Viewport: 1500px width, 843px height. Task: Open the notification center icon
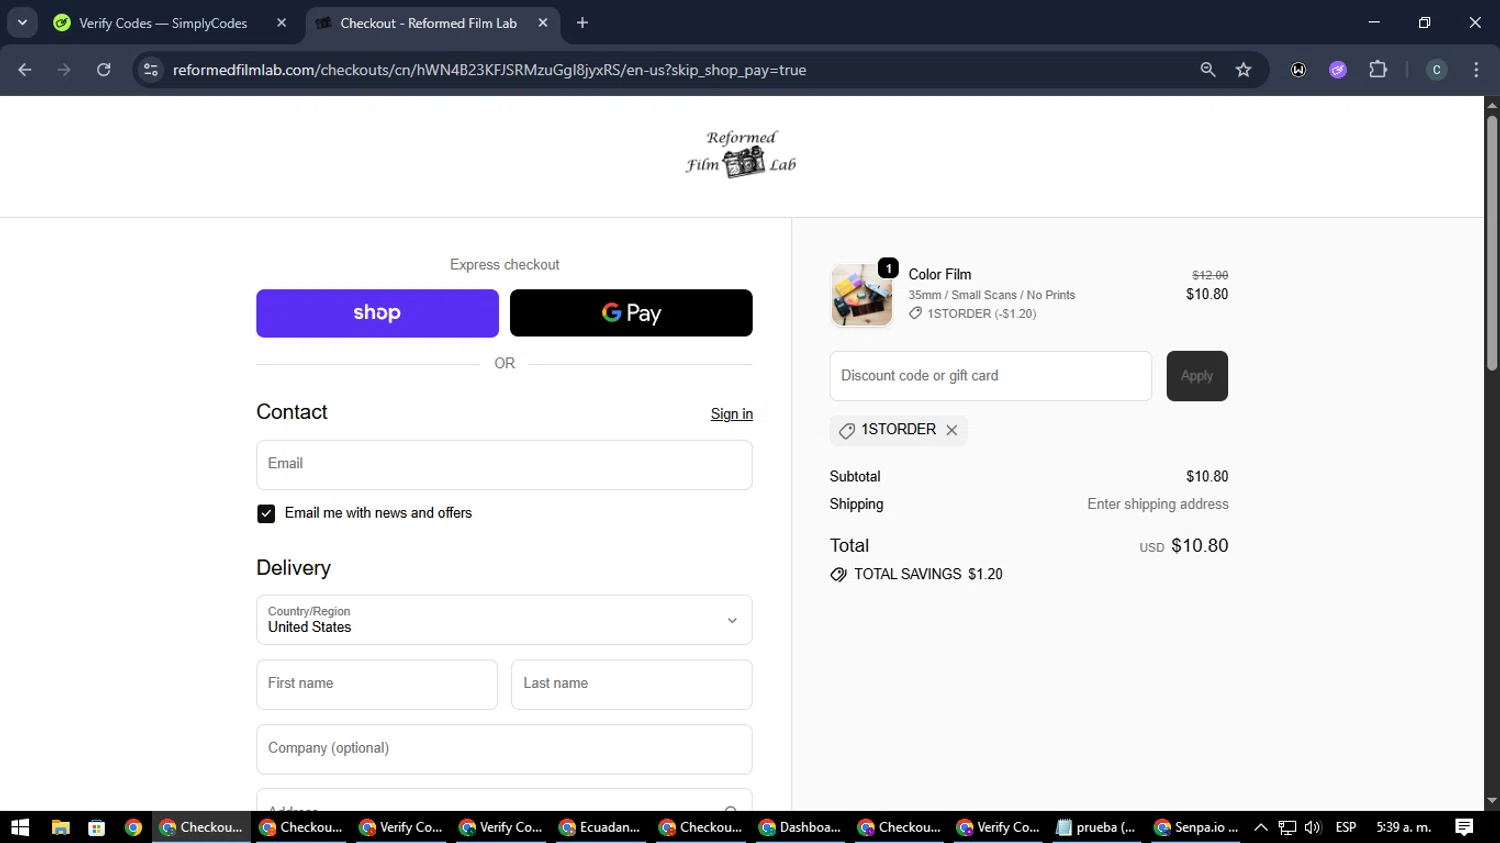[1465, 827]
